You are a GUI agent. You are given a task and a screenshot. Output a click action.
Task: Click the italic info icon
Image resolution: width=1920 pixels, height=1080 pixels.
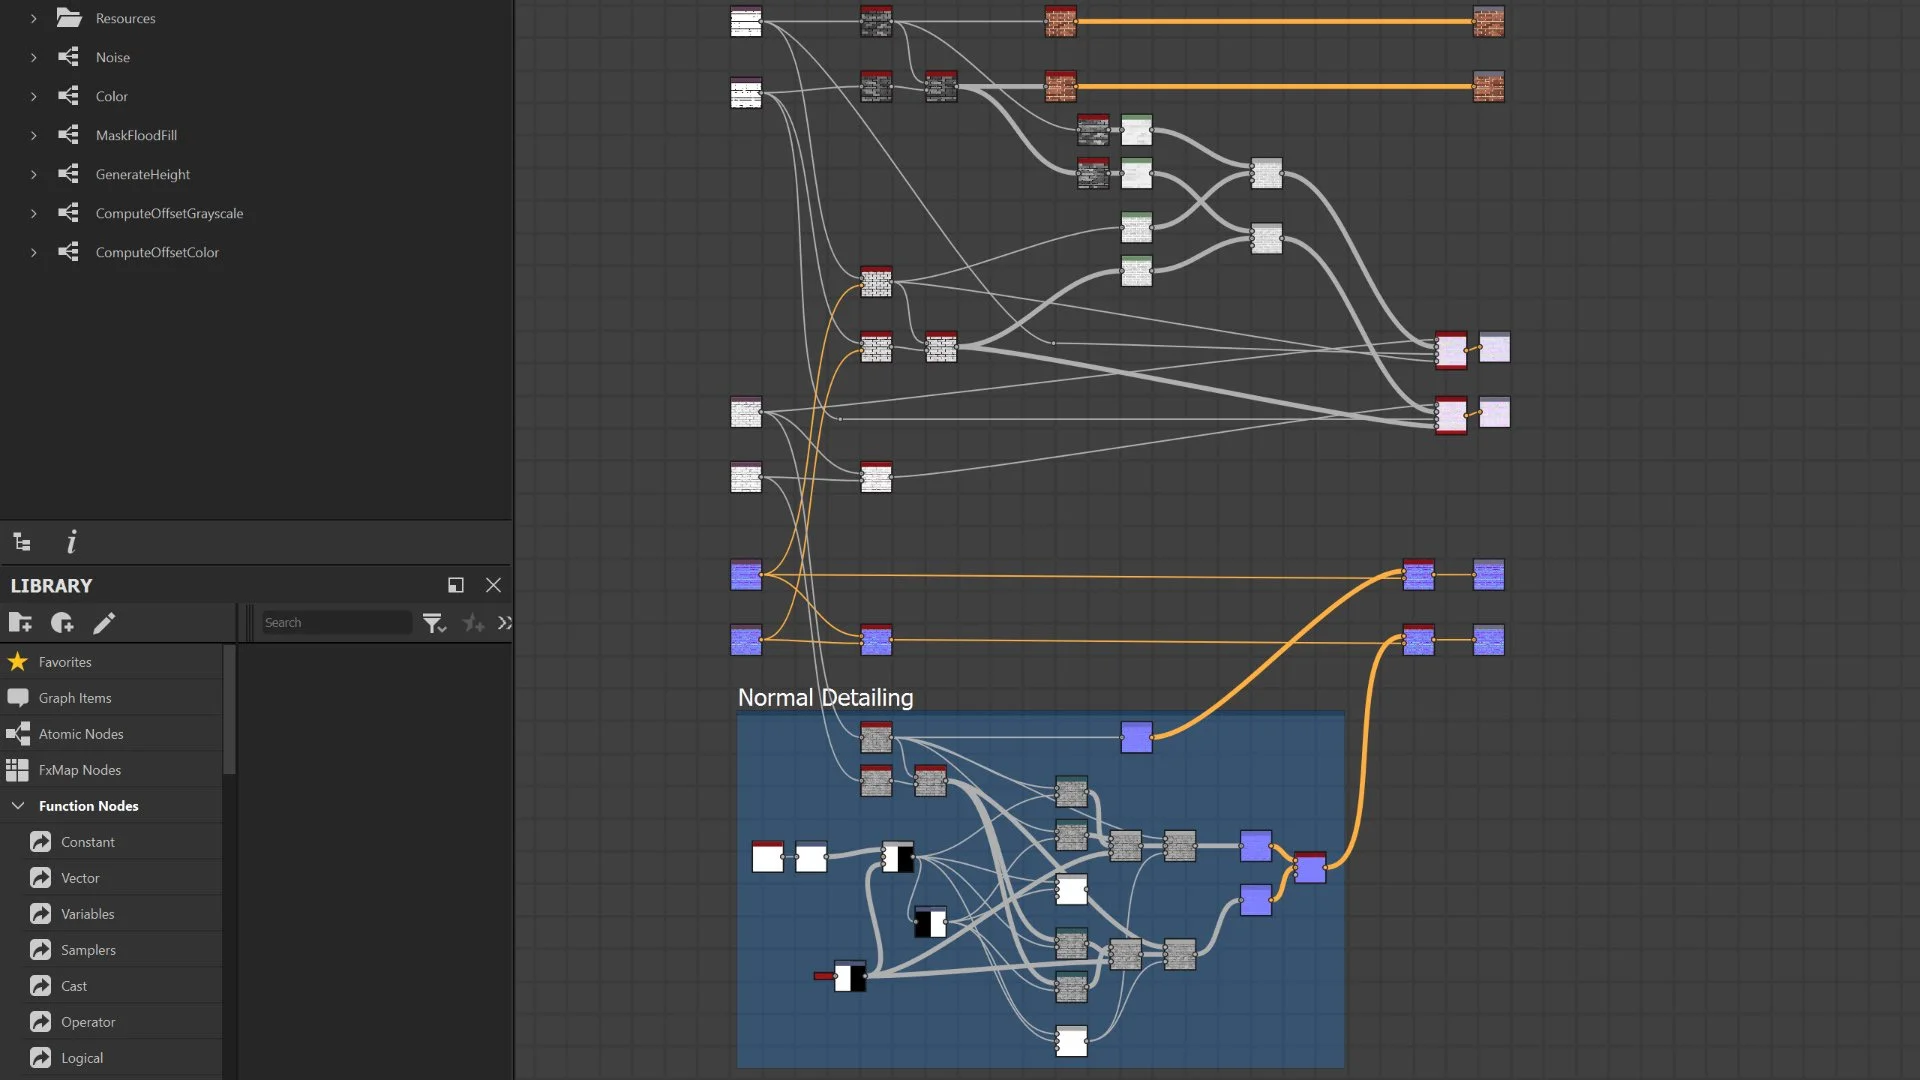(x=71, y=542)
